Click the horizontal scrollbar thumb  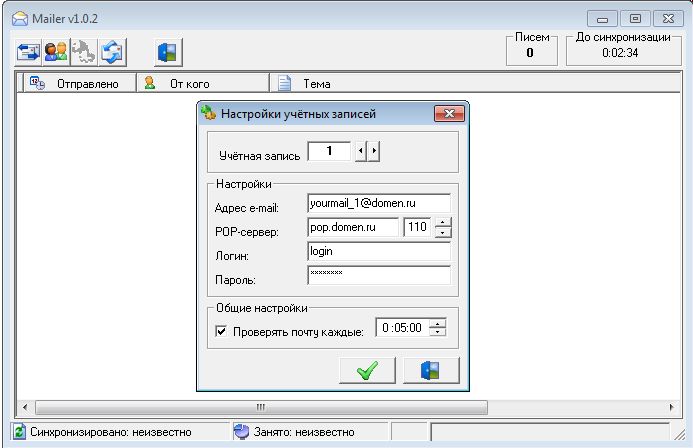pos(261,407)
